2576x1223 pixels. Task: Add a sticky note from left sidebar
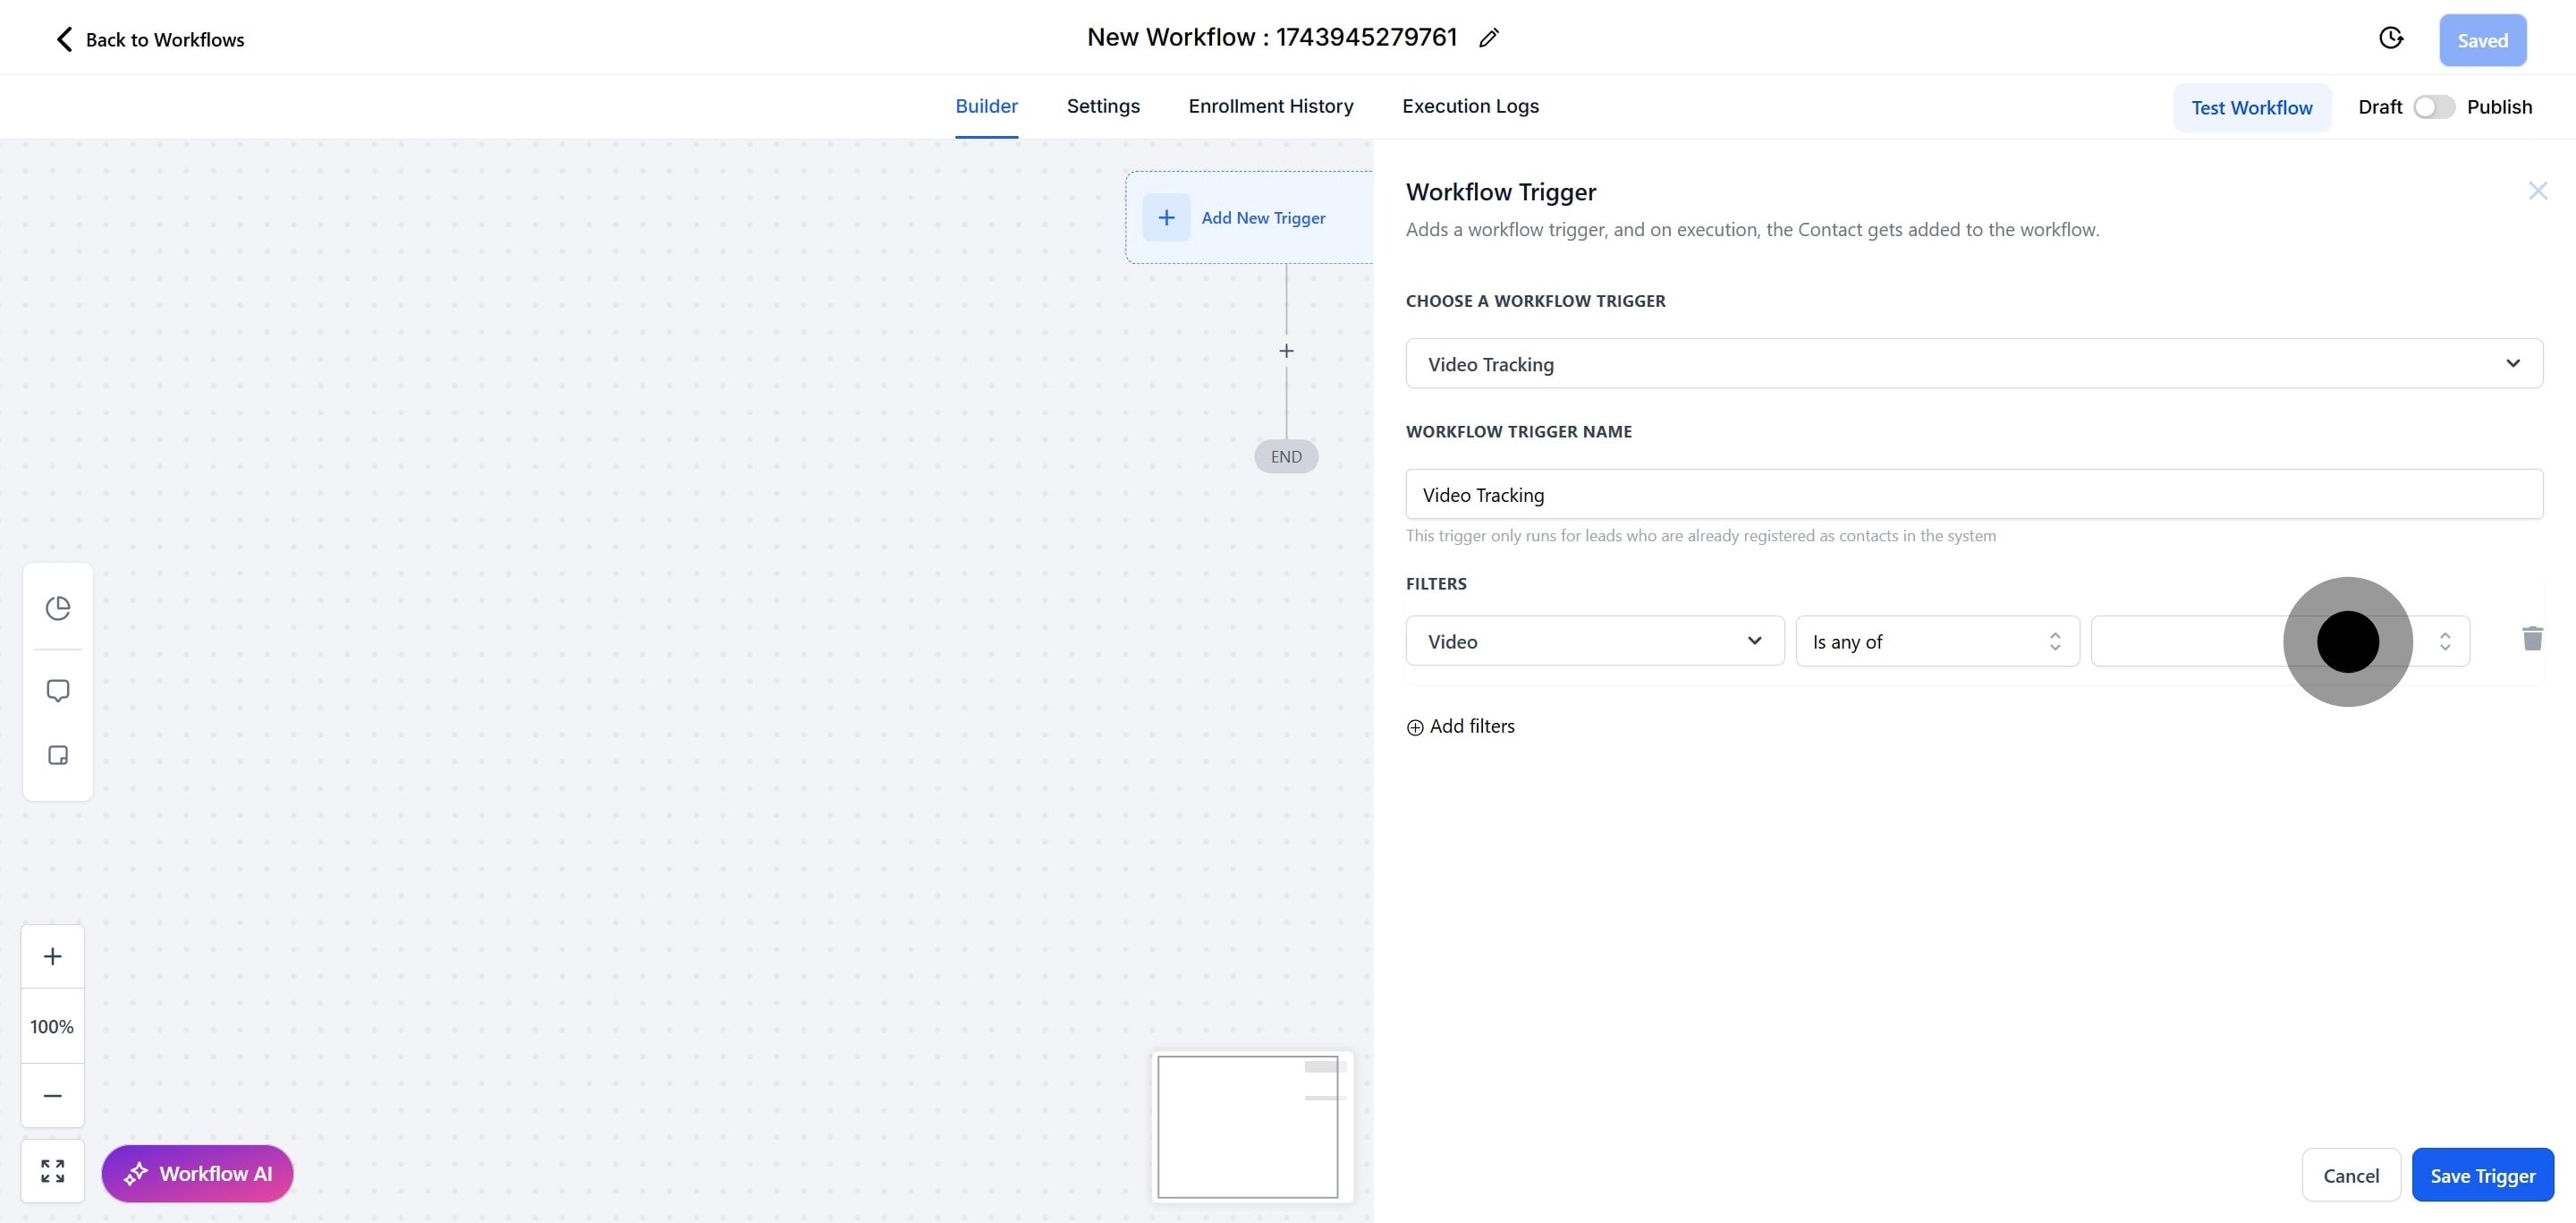(58, 755)
